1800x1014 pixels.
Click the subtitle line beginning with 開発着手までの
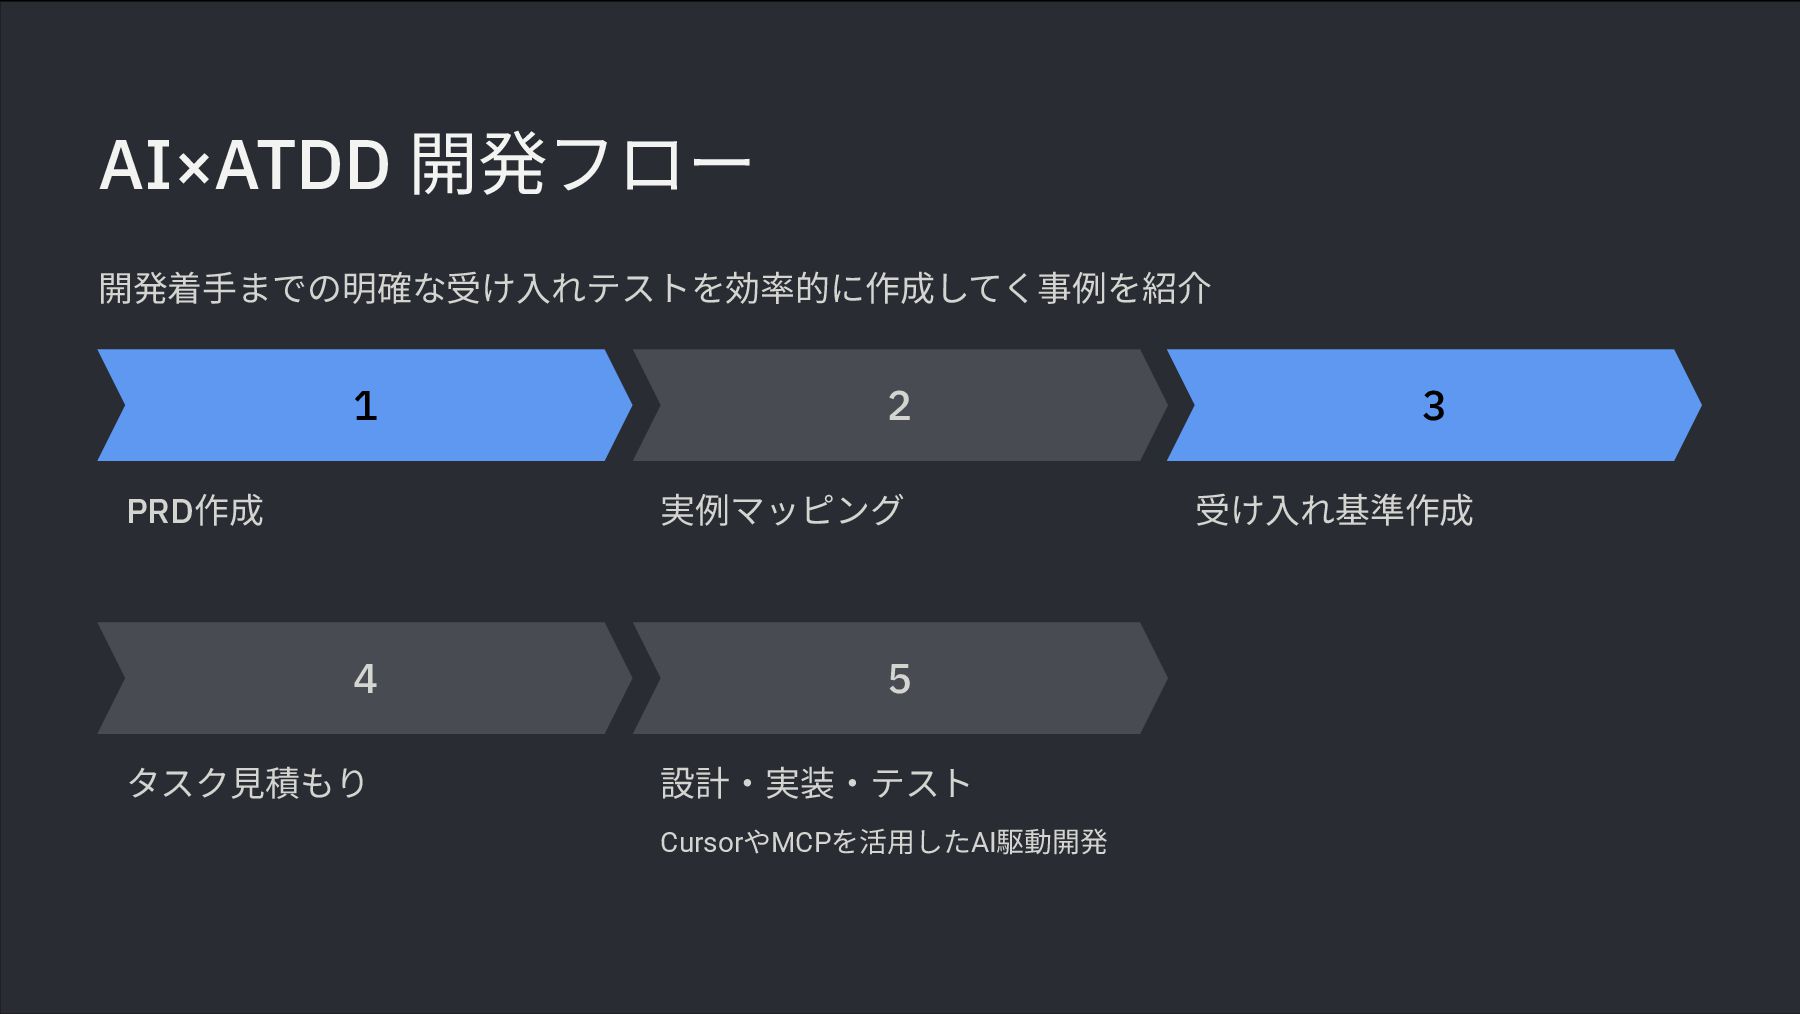654,289
